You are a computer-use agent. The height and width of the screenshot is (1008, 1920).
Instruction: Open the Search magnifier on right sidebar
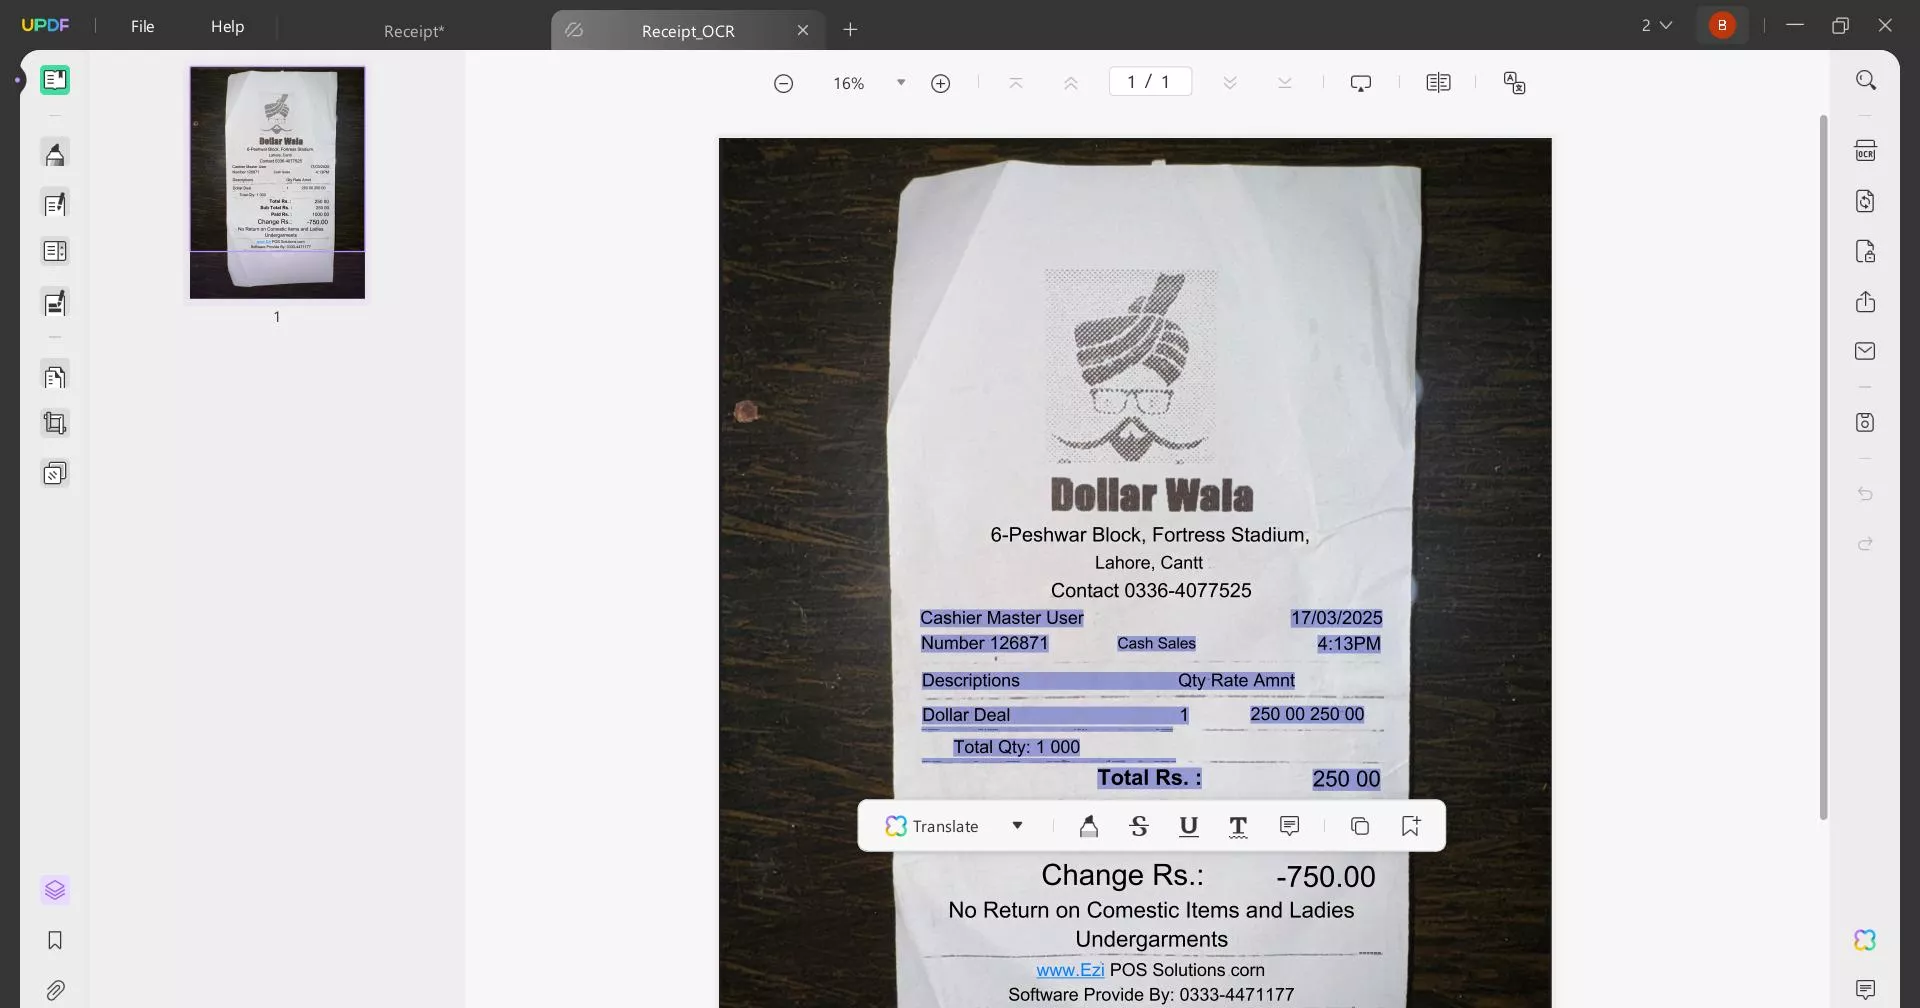click(1866, 80)
